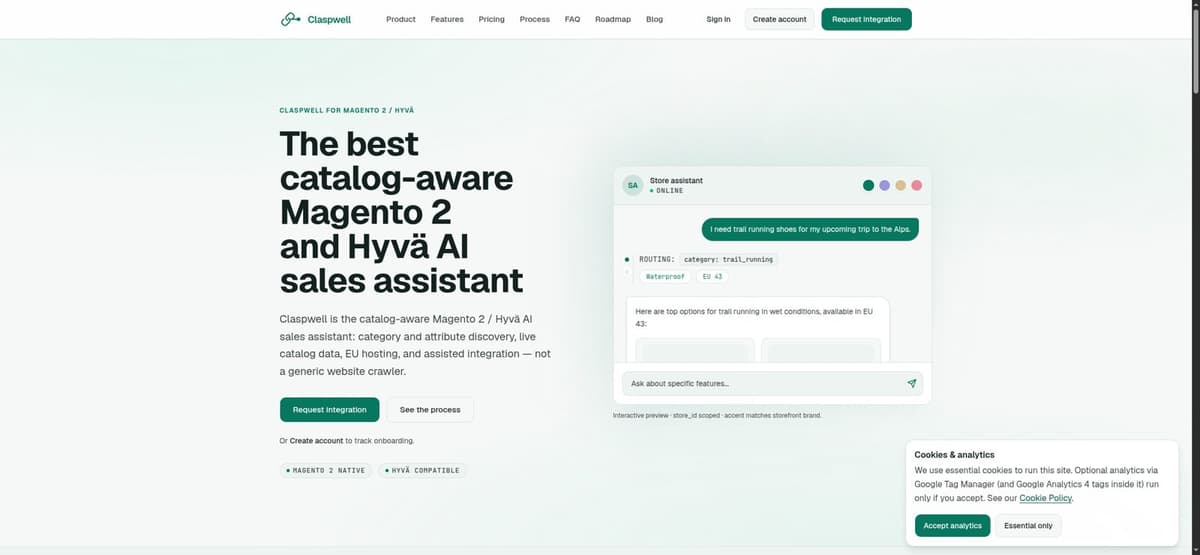
Task: Go to Pricing in the navbar
Action: point(491,19)
